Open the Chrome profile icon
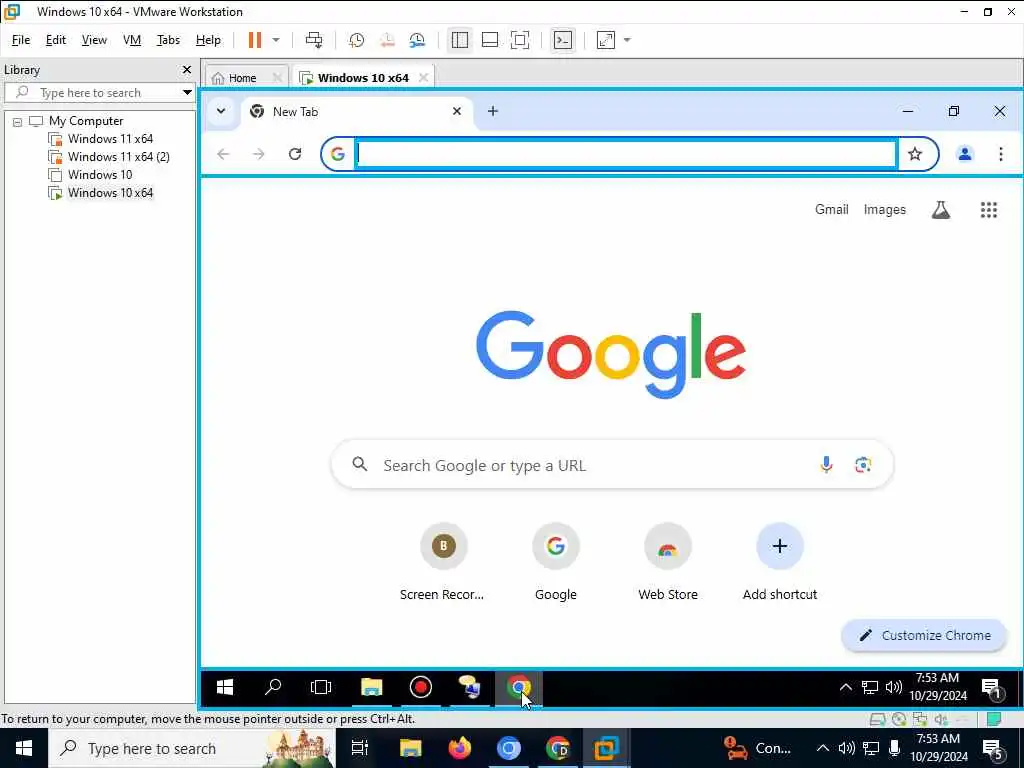 pos(965,154)
